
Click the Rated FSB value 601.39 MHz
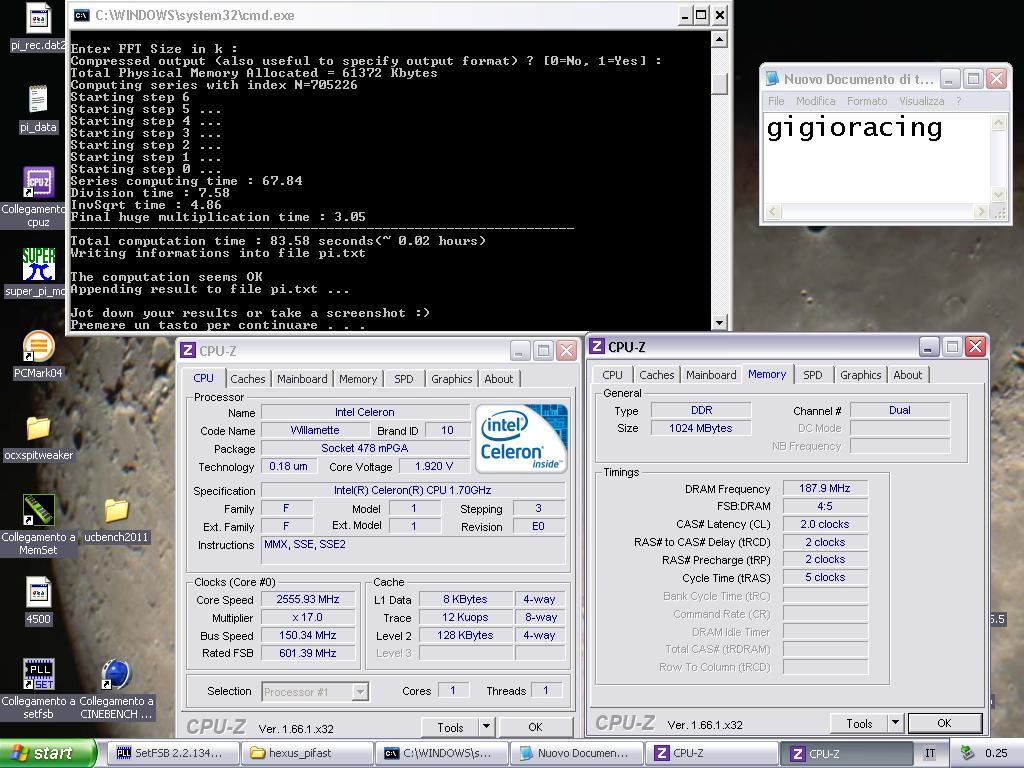[x=308, y=652]
